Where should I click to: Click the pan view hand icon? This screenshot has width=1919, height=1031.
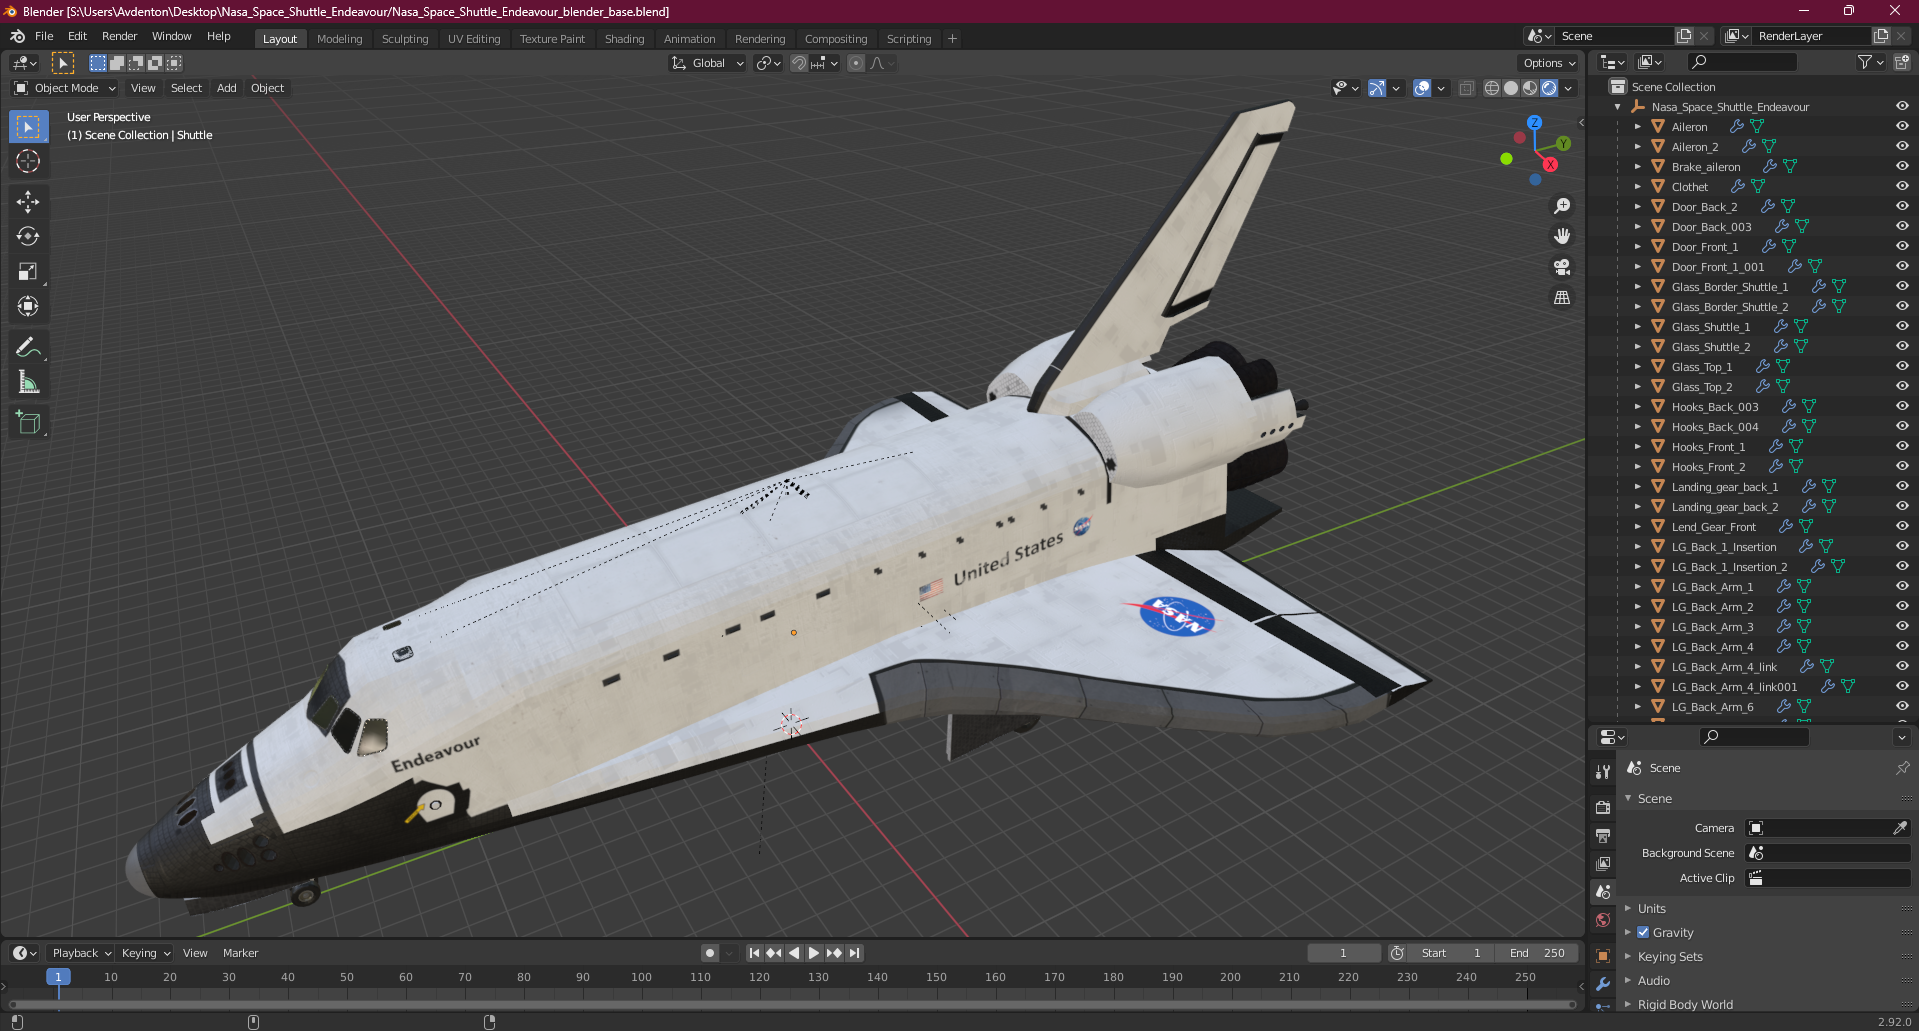pyautogui.click(x=1562, y=237)
